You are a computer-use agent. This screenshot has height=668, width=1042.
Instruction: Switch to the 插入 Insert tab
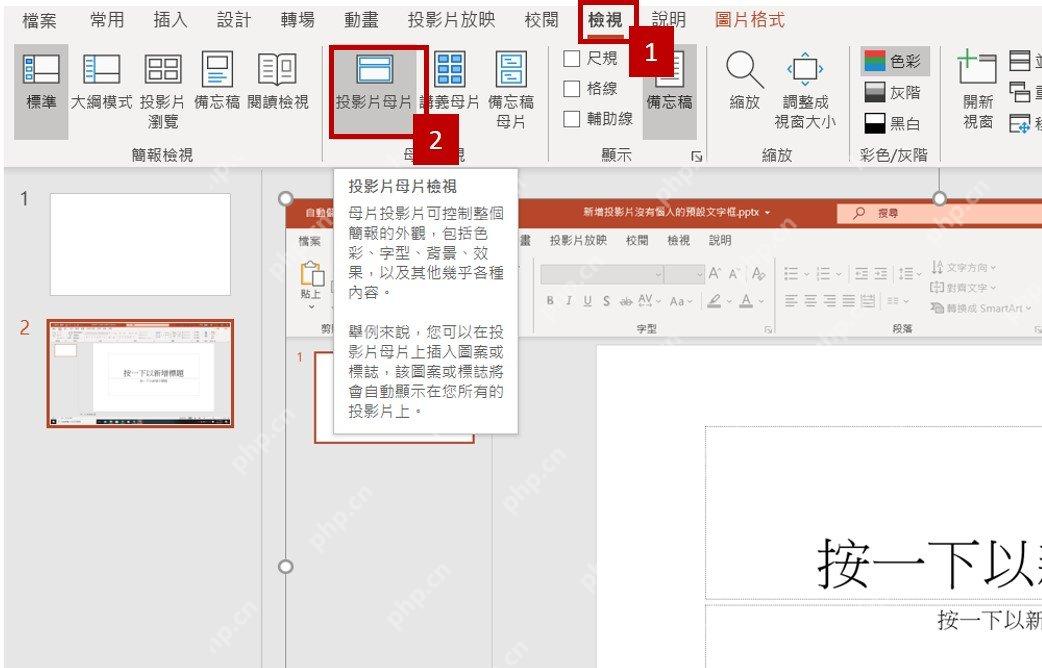(x=170, y=21)
